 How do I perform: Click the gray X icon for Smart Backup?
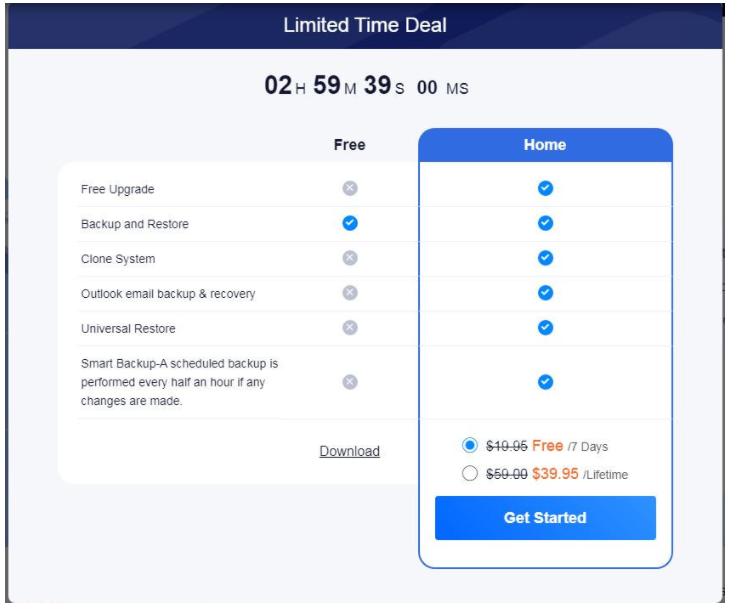coord(350,382)
